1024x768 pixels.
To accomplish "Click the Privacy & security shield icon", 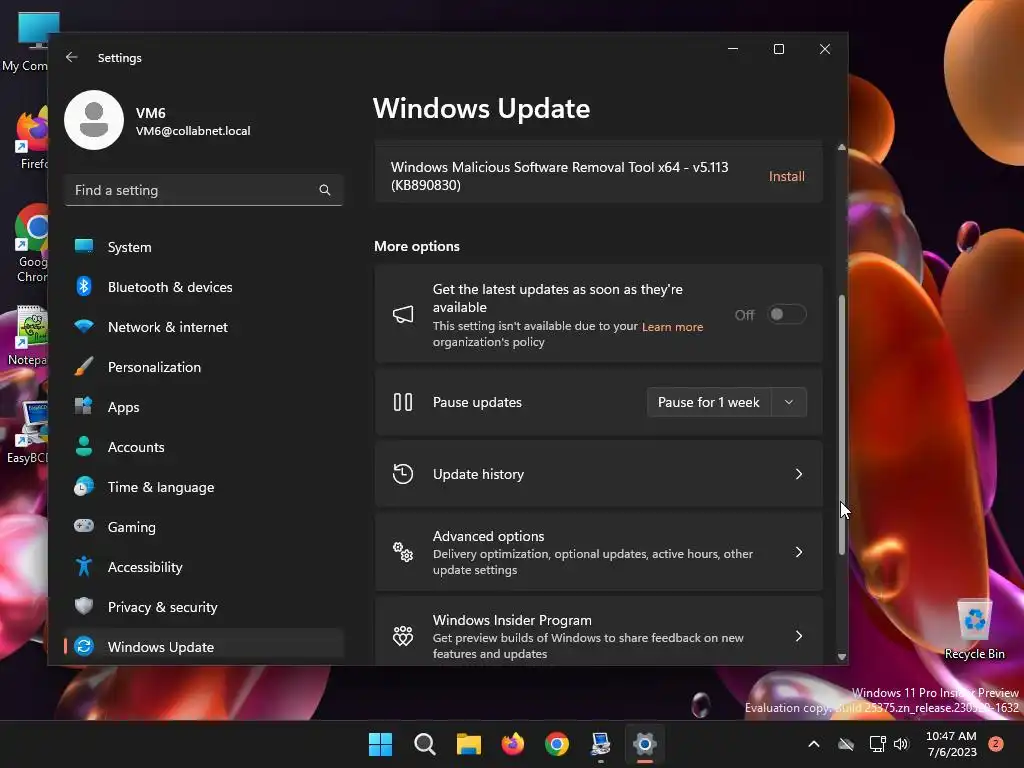I will 84,606.
